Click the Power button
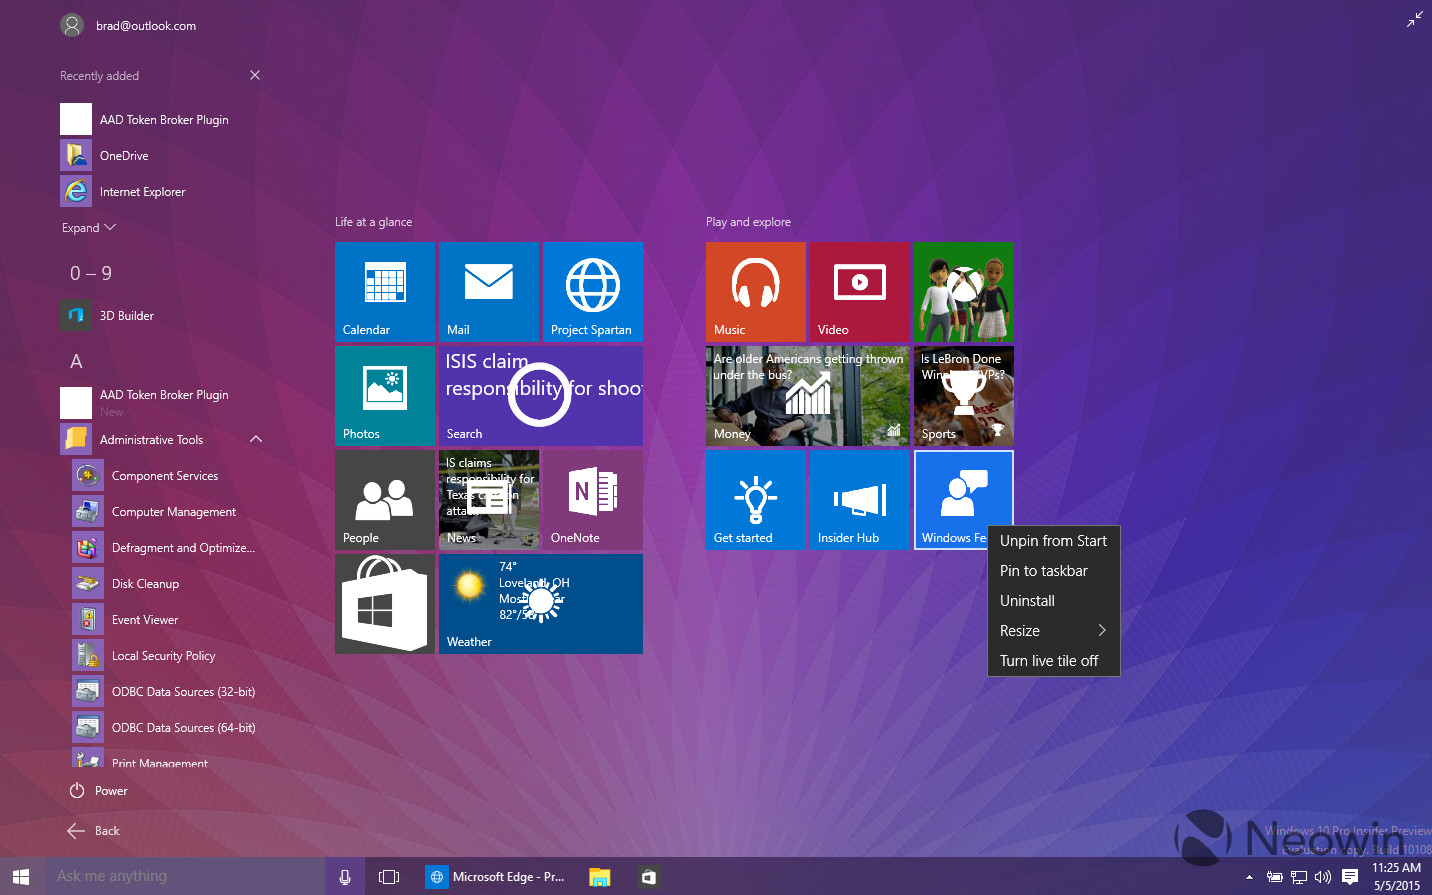The image size is (1432, 895). (x=99, y=791)
